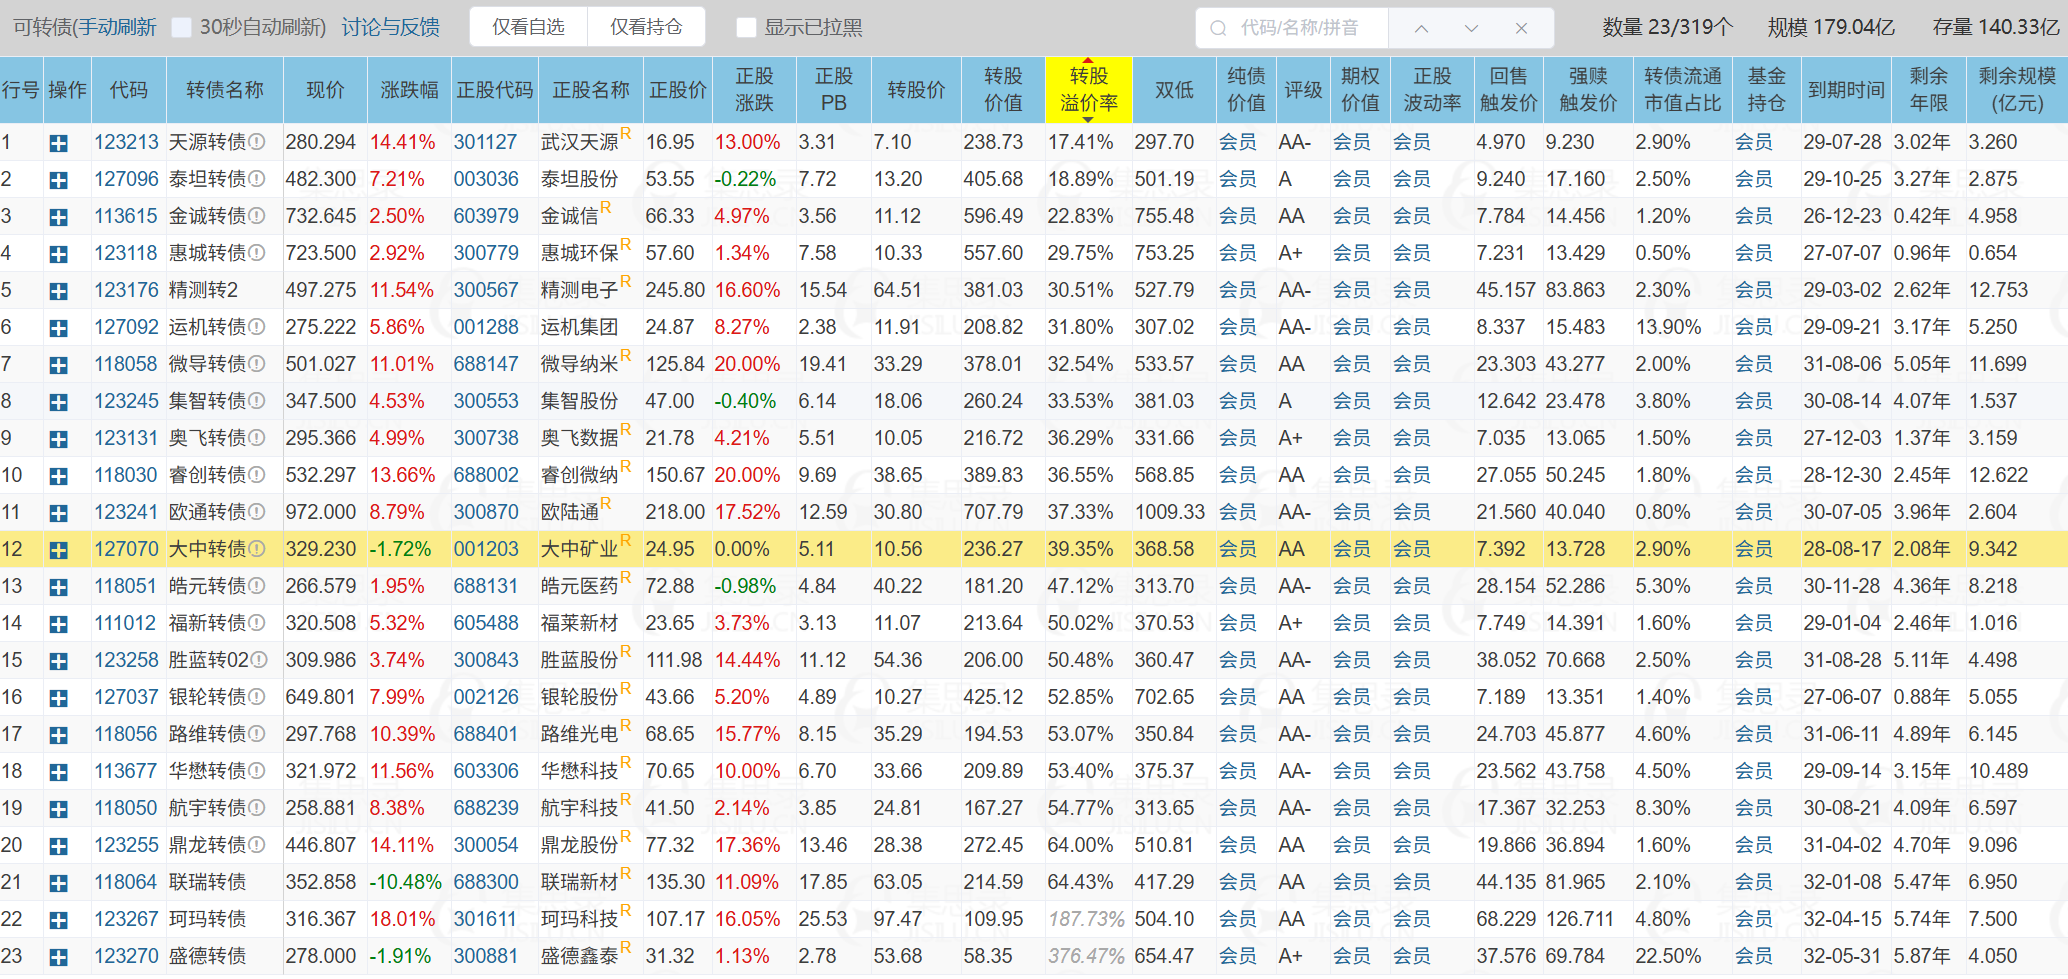2068x979 pixels.
Task: Switch to 仅看自选 filter tab
Action: point(528,27)
